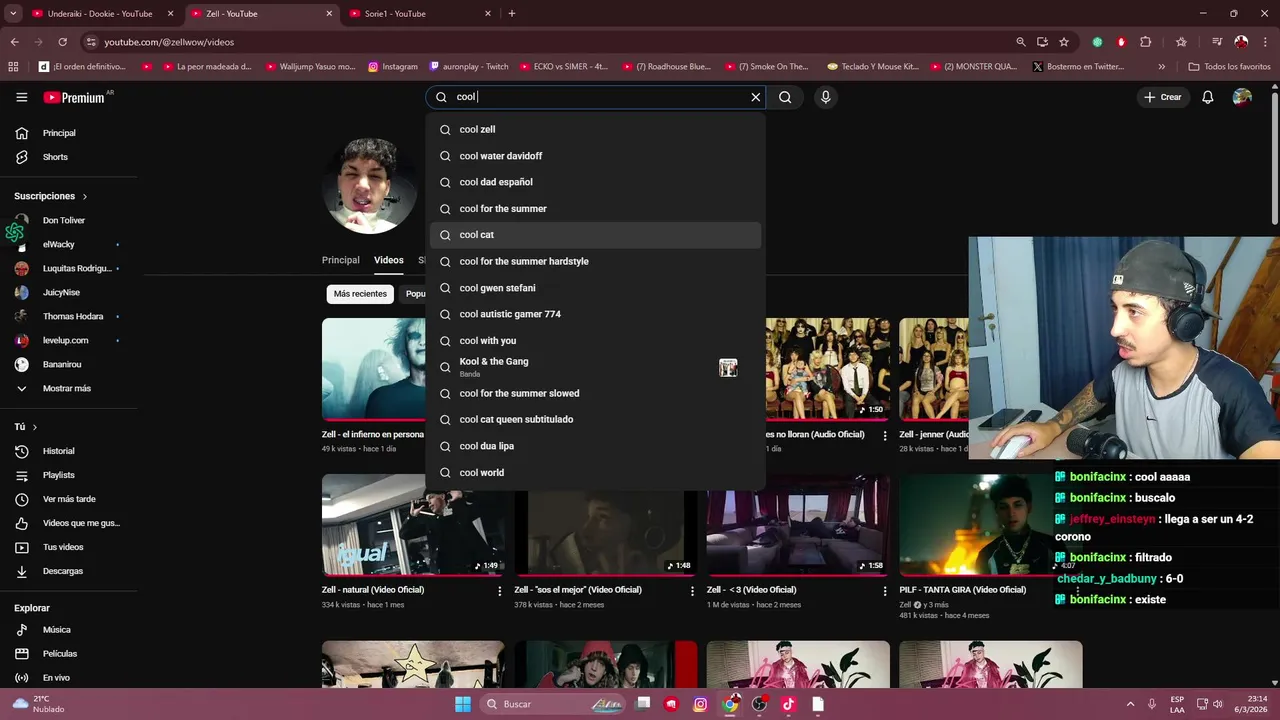Open Windows Start menu
1280x720 pixels.
[x=463, y=704]
